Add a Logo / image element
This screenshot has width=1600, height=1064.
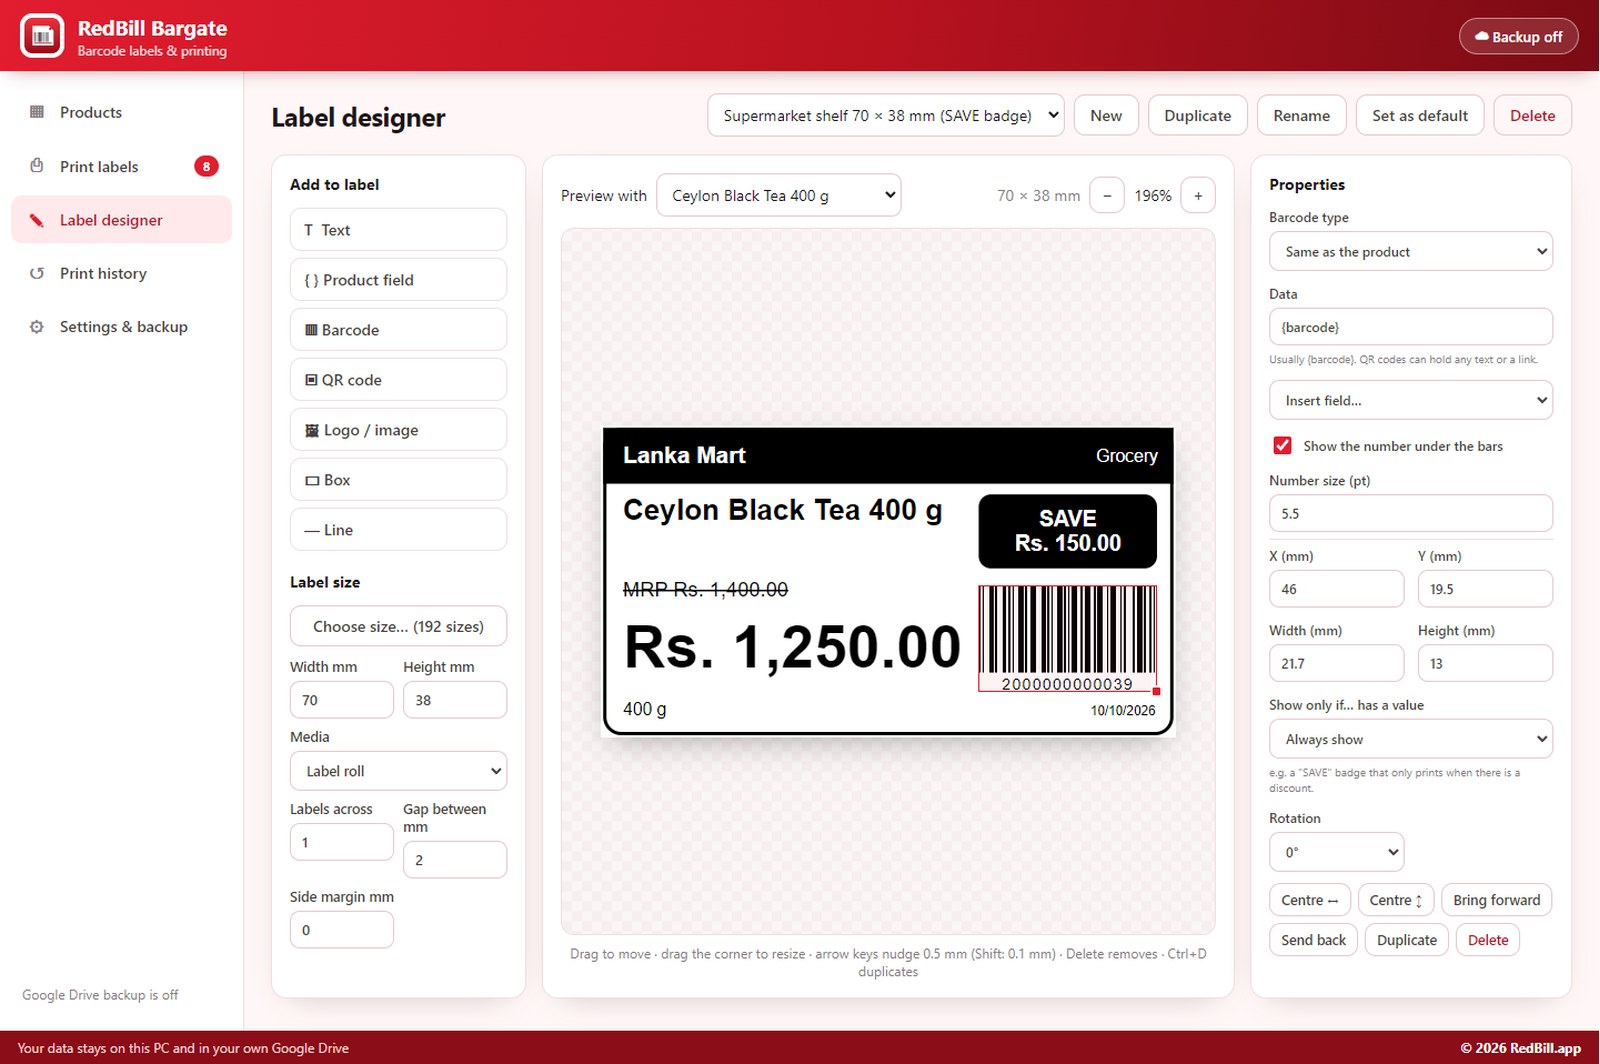click(x=398, y=430)
